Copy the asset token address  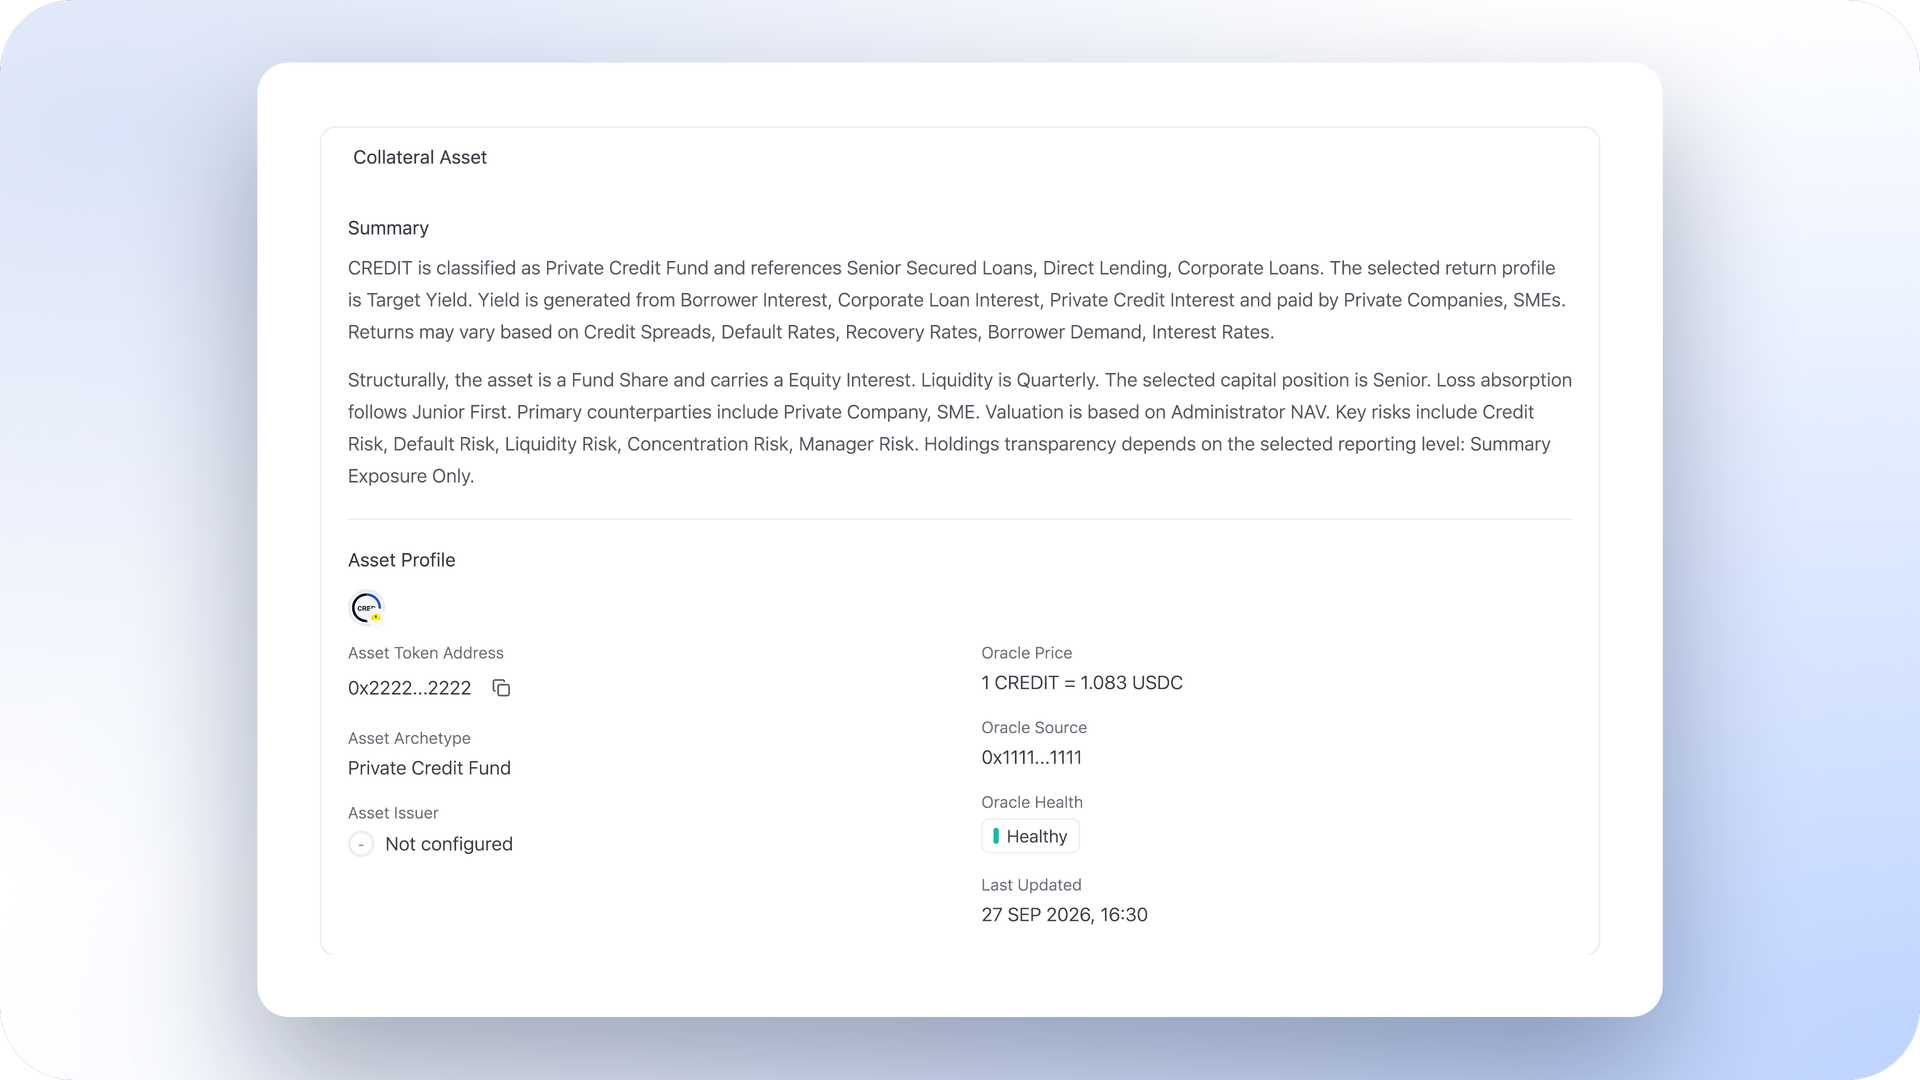coord(501,688)
